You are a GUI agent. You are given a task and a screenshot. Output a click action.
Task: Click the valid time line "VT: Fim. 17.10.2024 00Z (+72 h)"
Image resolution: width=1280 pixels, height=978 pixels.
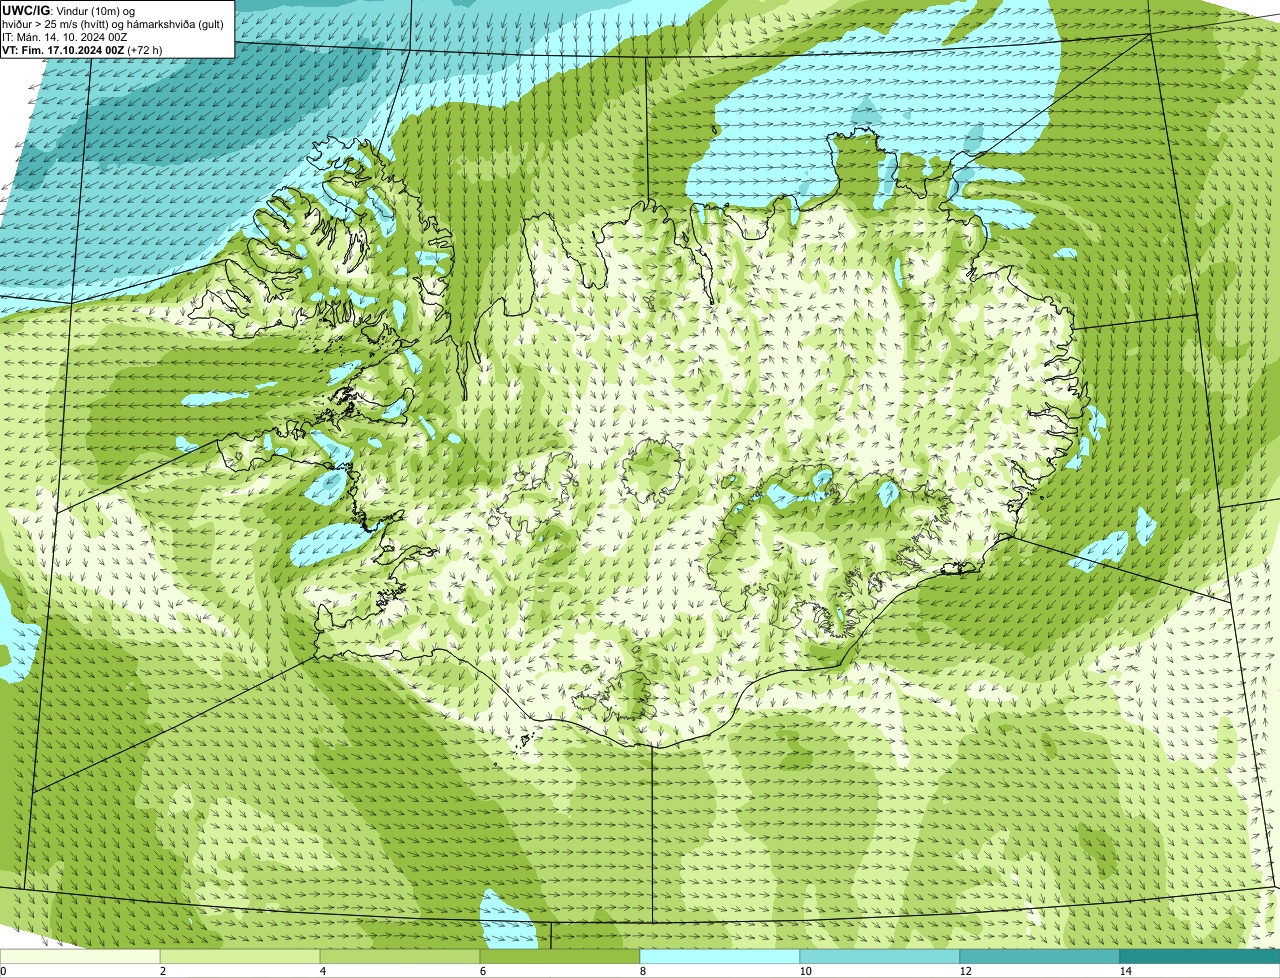click(x=83, y=50)
